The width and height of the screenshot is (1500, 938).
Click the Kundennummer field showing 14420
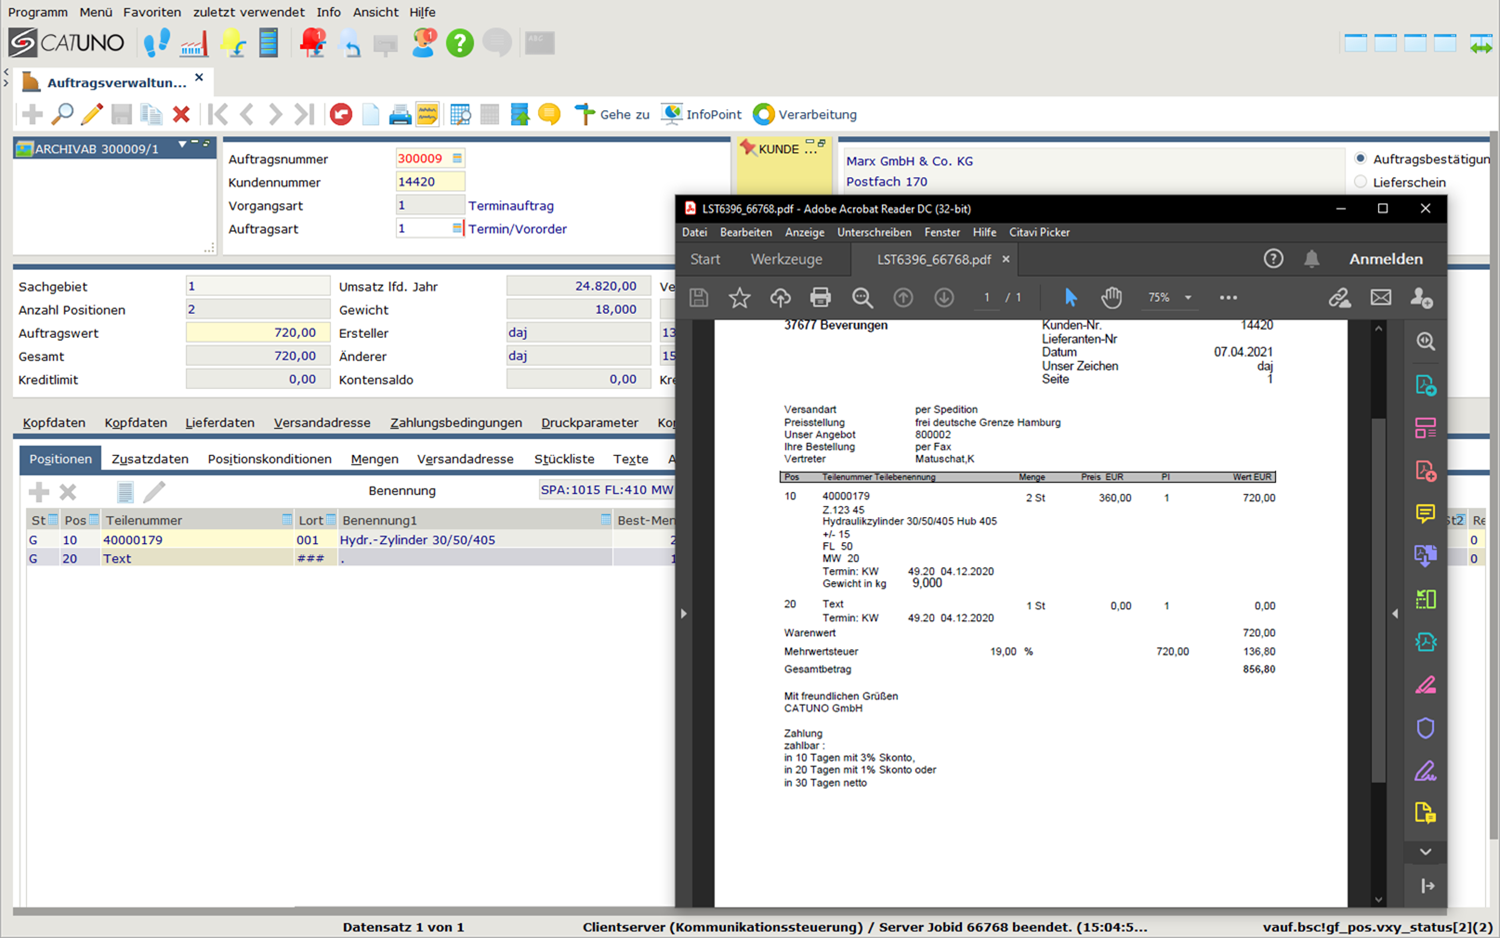click(430, 182)
